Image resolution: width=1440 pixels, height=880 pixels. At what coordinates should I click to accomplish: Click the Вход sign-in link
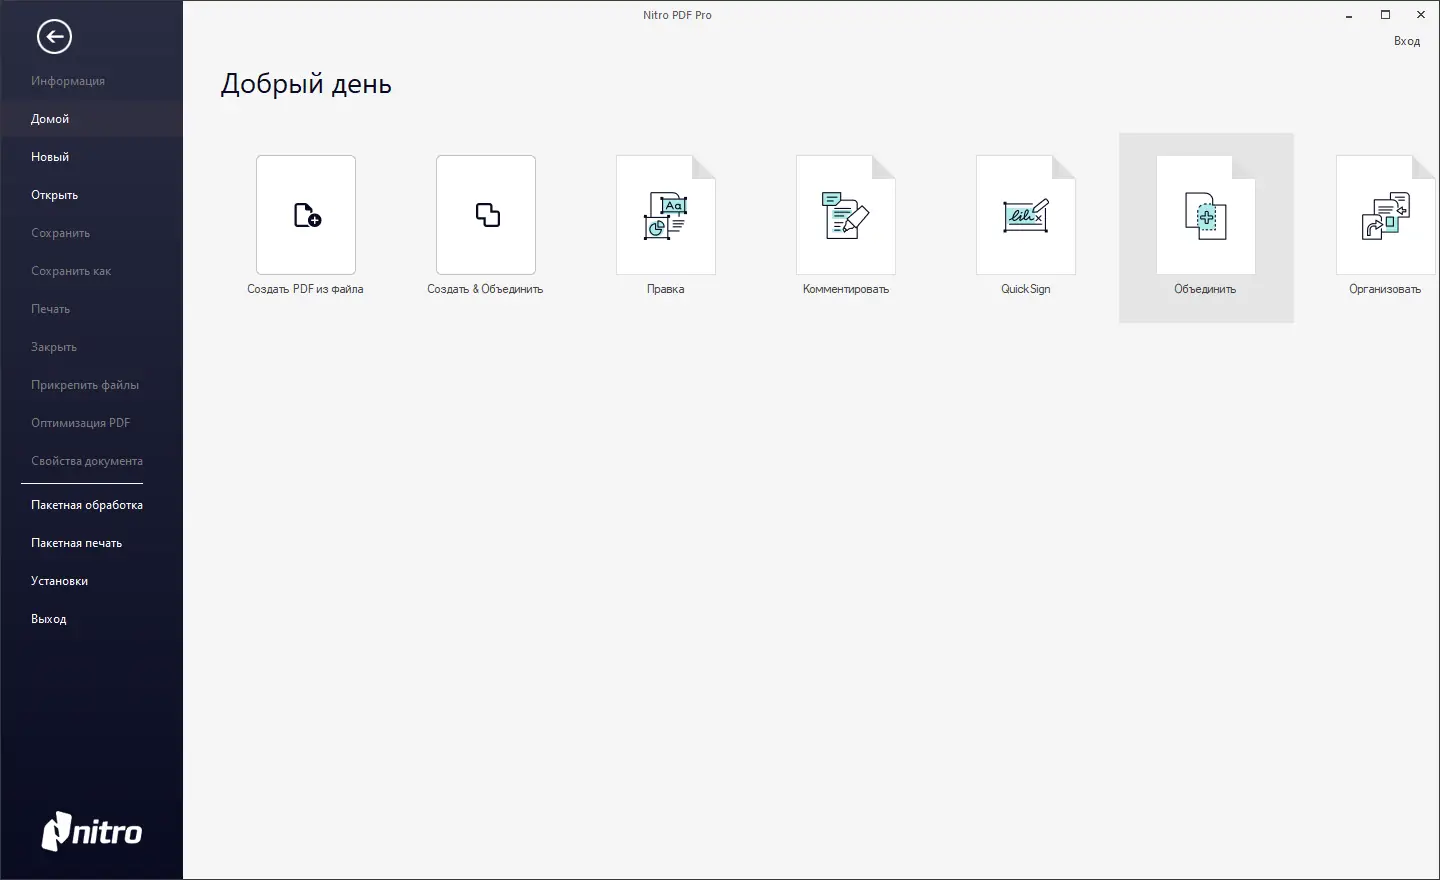click(x=1407, y=41)
